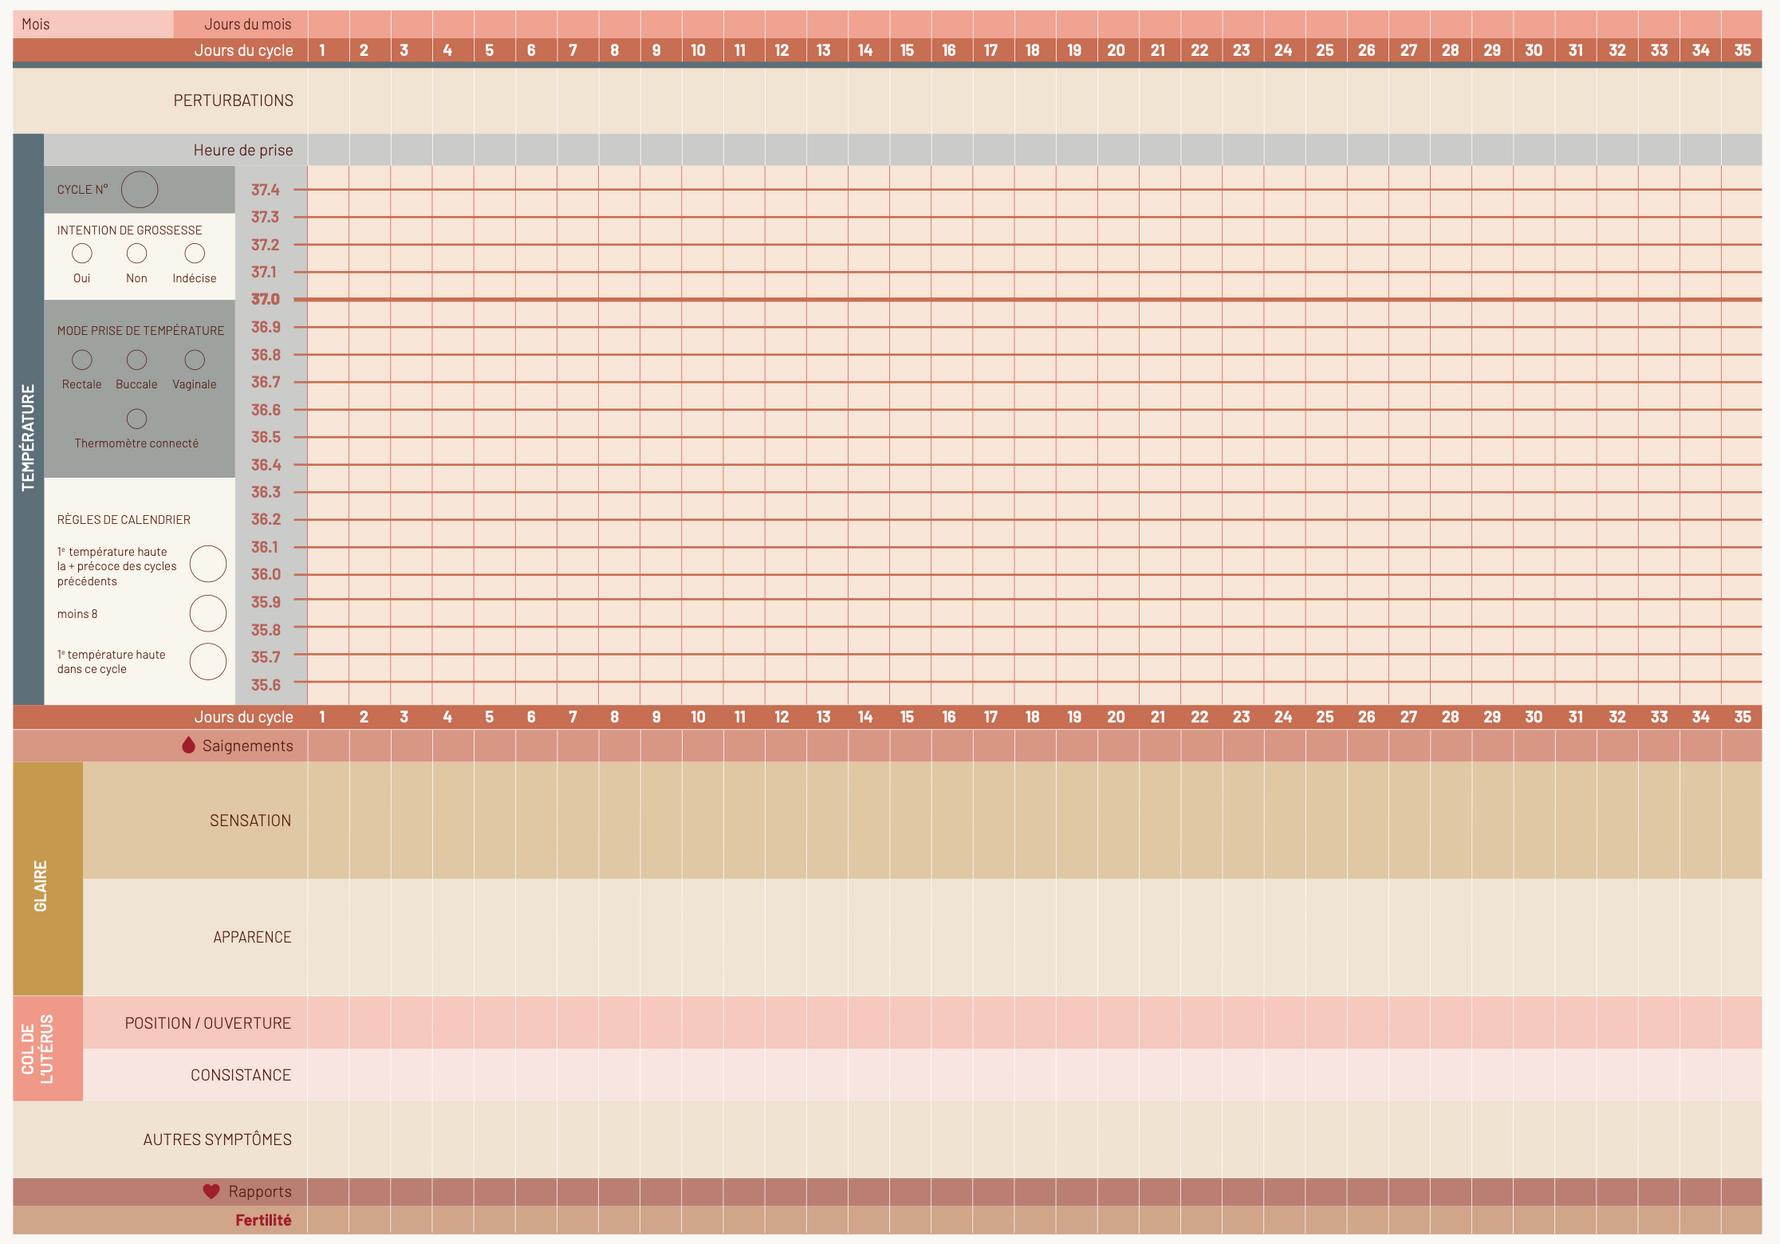Click the circle next to moins 8
Screen dimensions: 1780x1244
[208, 614]
